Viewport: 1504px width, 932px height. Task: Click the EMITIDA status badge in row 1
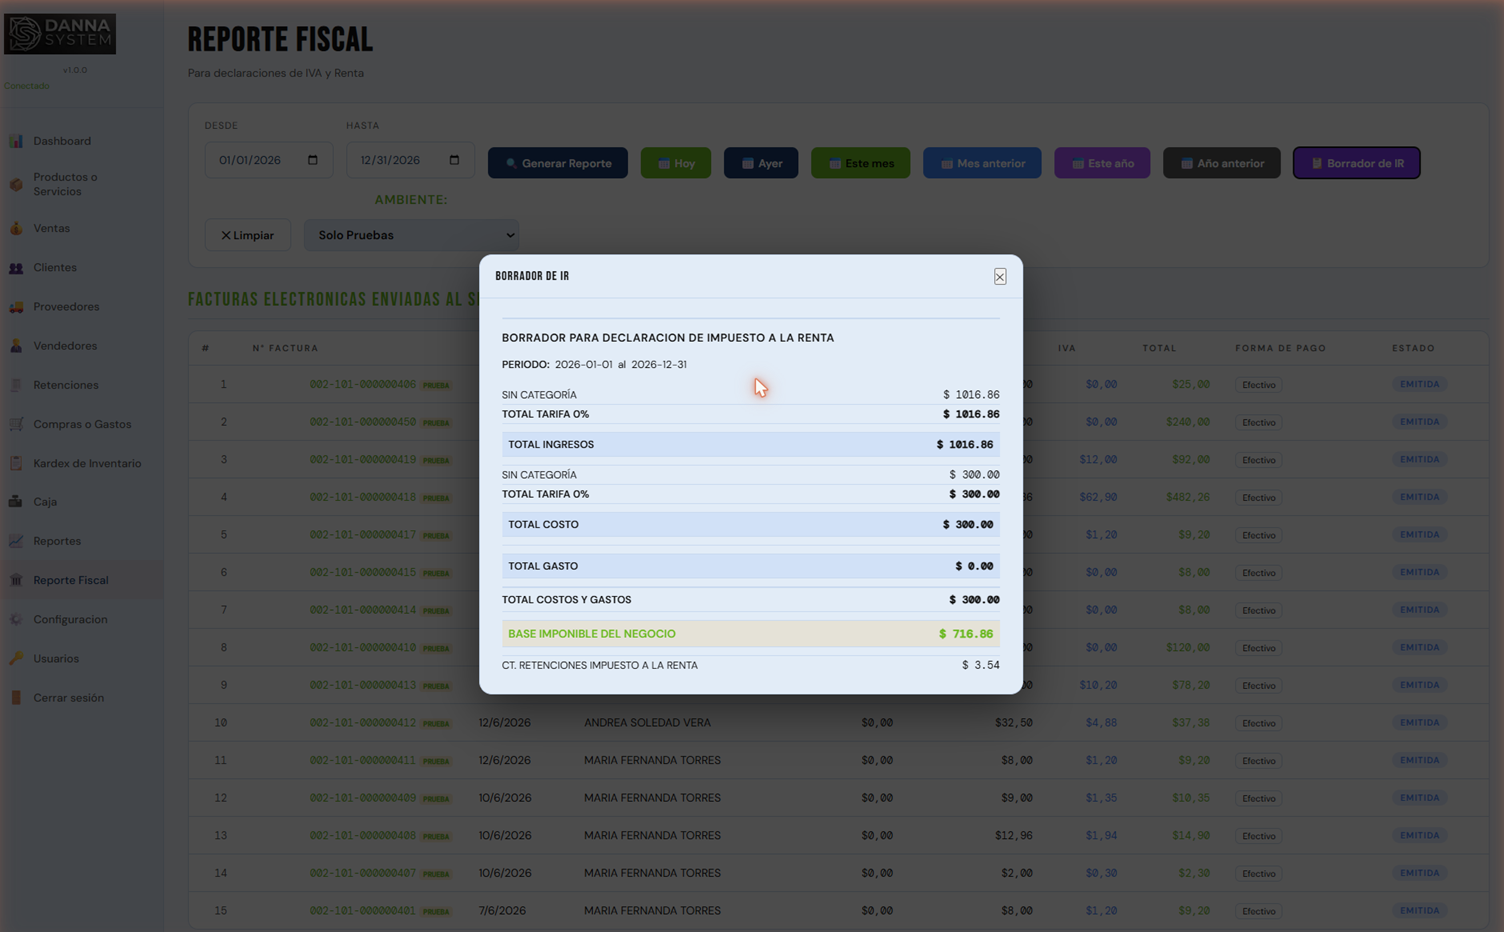coord(1419,384)
